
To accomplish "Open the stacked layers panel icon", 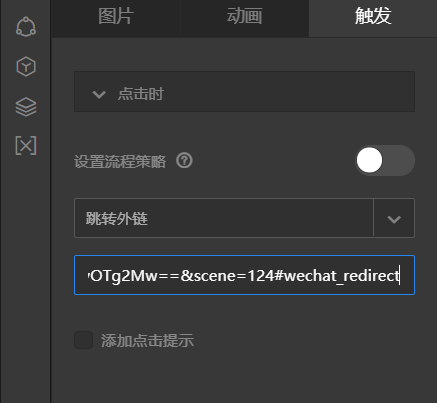I will (x=26, y=107).
